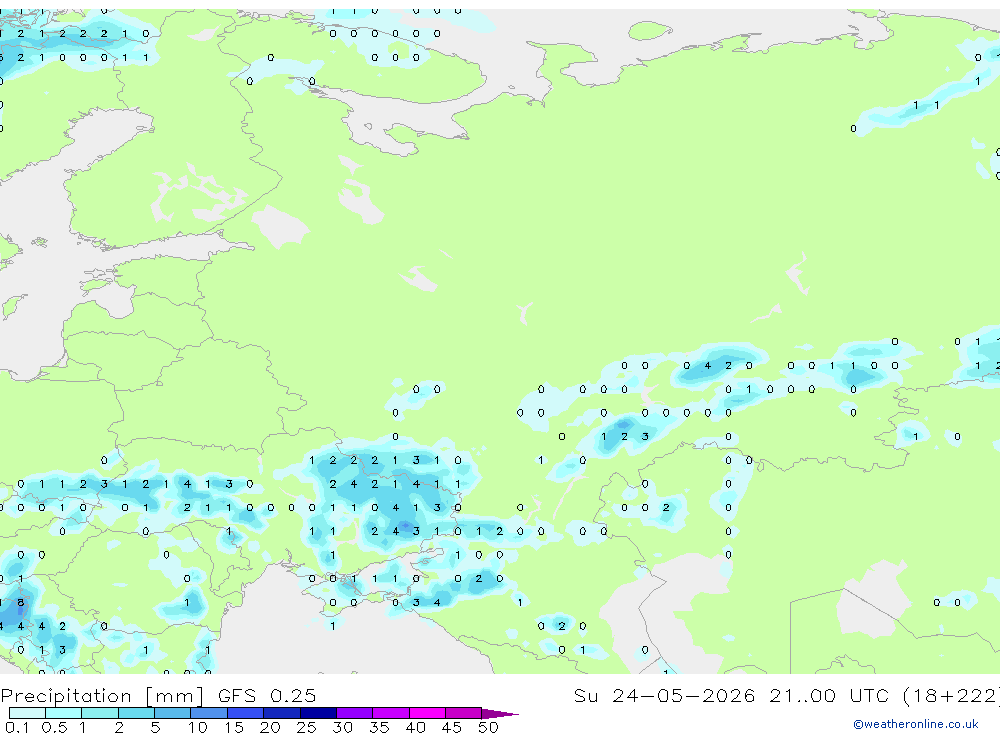Pick the legend swatch between 10 and 15

click(x=209, y=713)
